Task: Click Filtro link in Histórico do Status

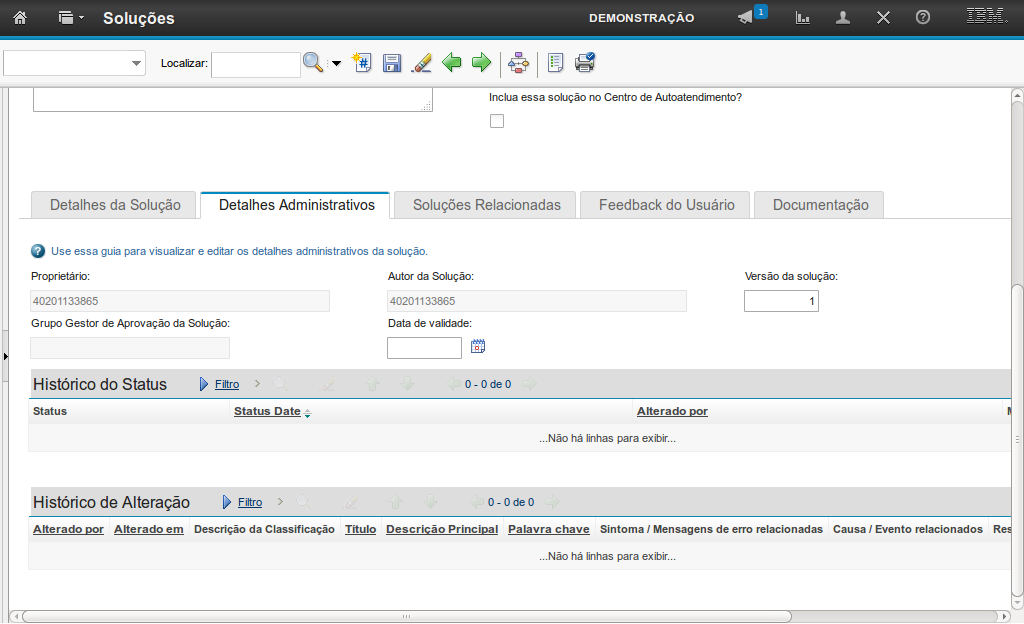Action: pyautogui.click(x=227, y=384)
